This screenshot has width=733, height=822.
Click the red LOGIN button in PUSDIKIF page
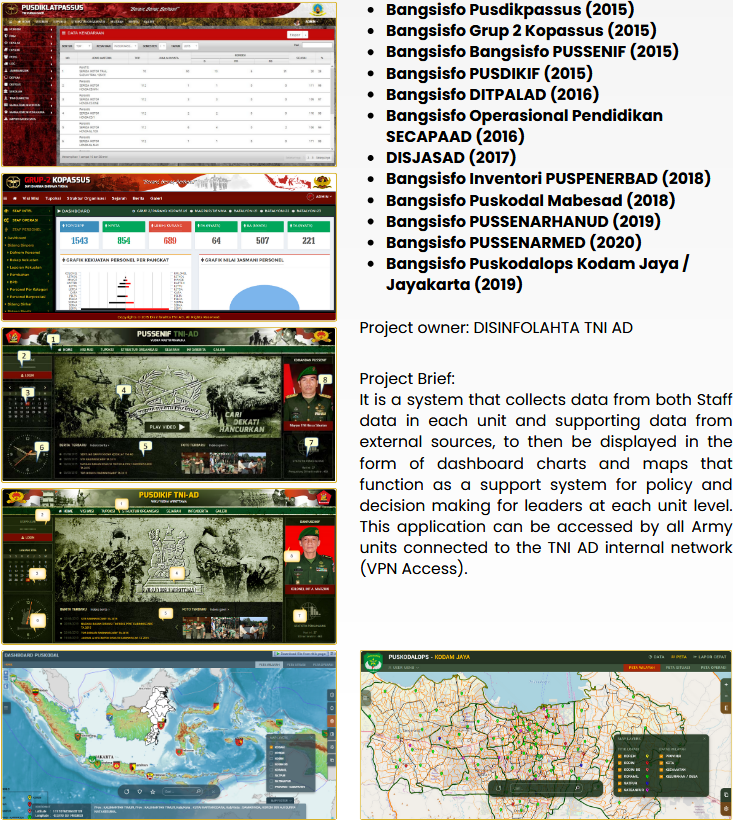(28, 537)
